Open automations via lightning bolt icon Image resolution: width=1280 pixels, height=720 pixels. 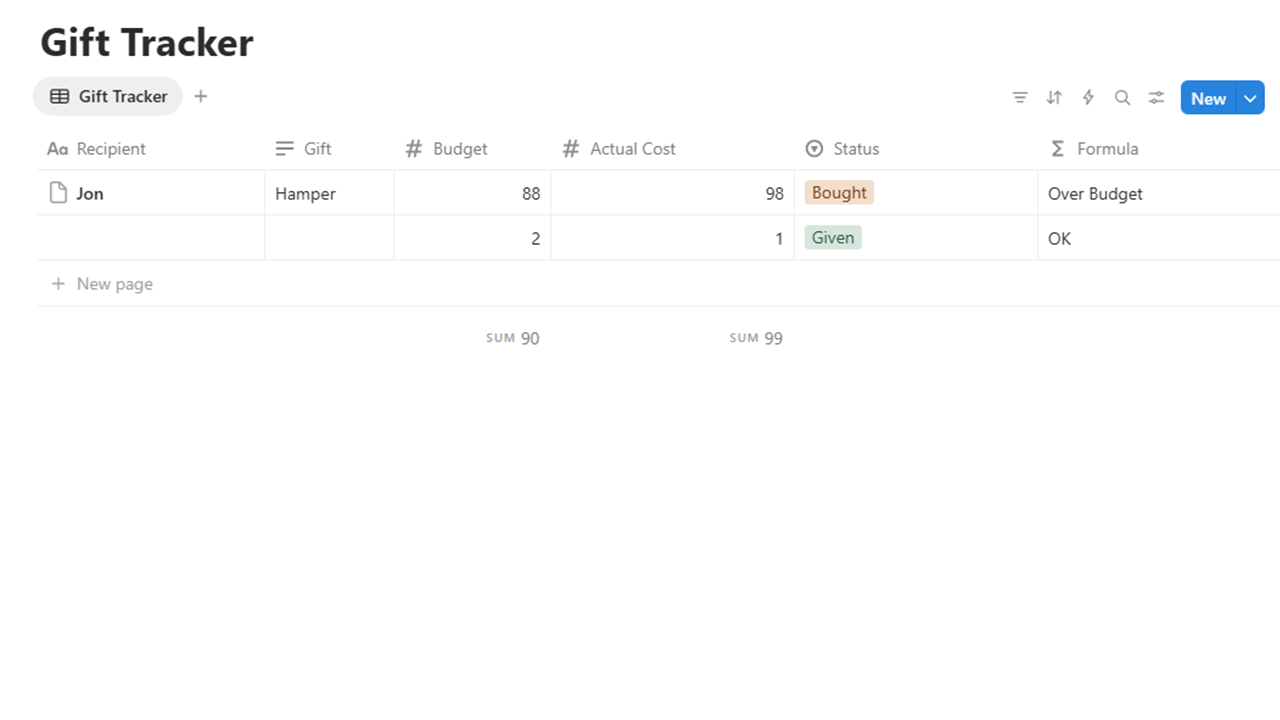[x=1088, y=97]
